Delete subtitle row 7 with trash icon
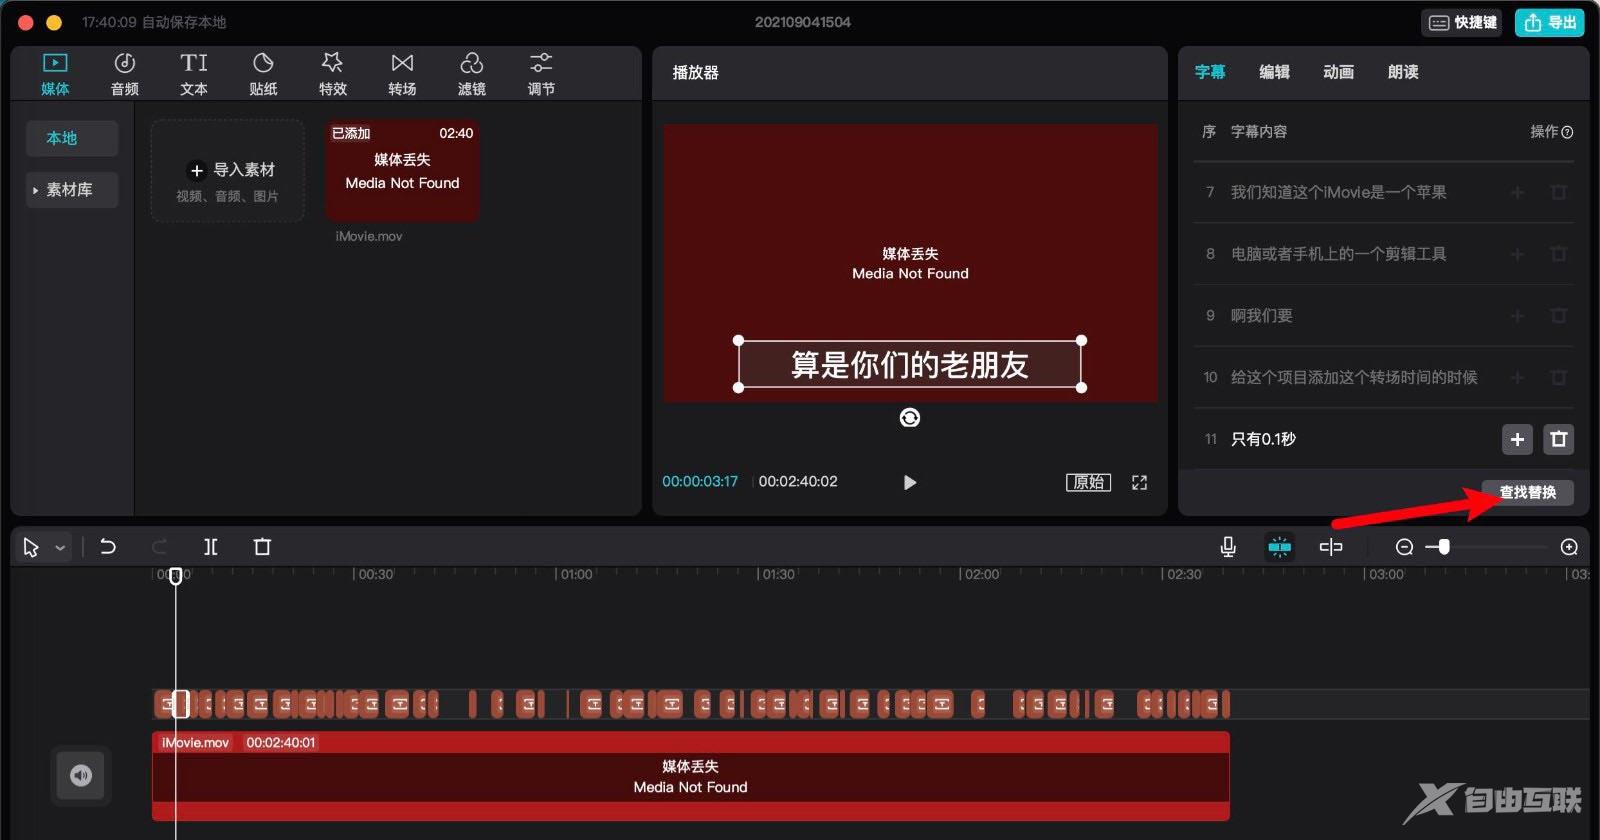1600x840 pixels. click(1558, 192)
